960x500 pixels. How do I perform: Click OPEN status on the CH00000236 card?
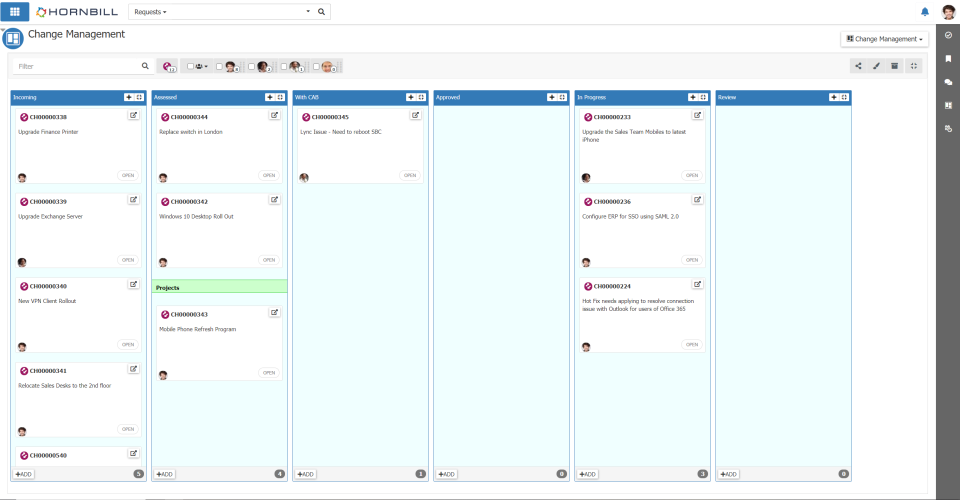692,260
